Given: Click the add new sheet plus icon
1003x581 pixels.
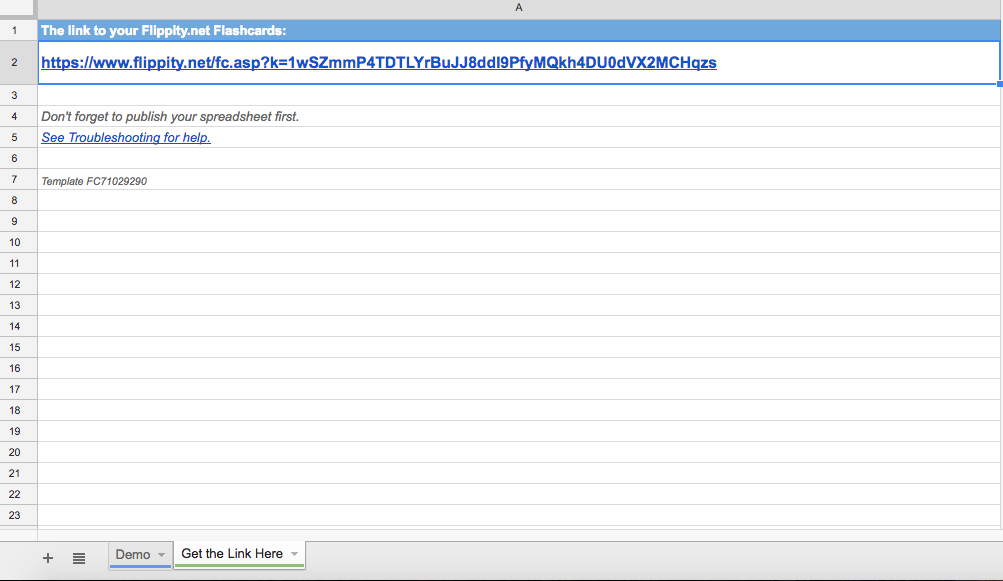Looking at the screenshot, I should click(x=47, y=558).
